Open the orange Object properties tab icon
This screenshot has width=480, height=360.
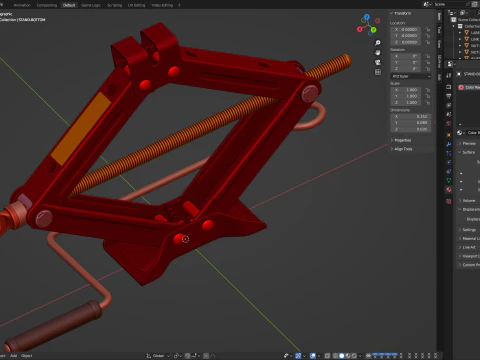(449, 135)
